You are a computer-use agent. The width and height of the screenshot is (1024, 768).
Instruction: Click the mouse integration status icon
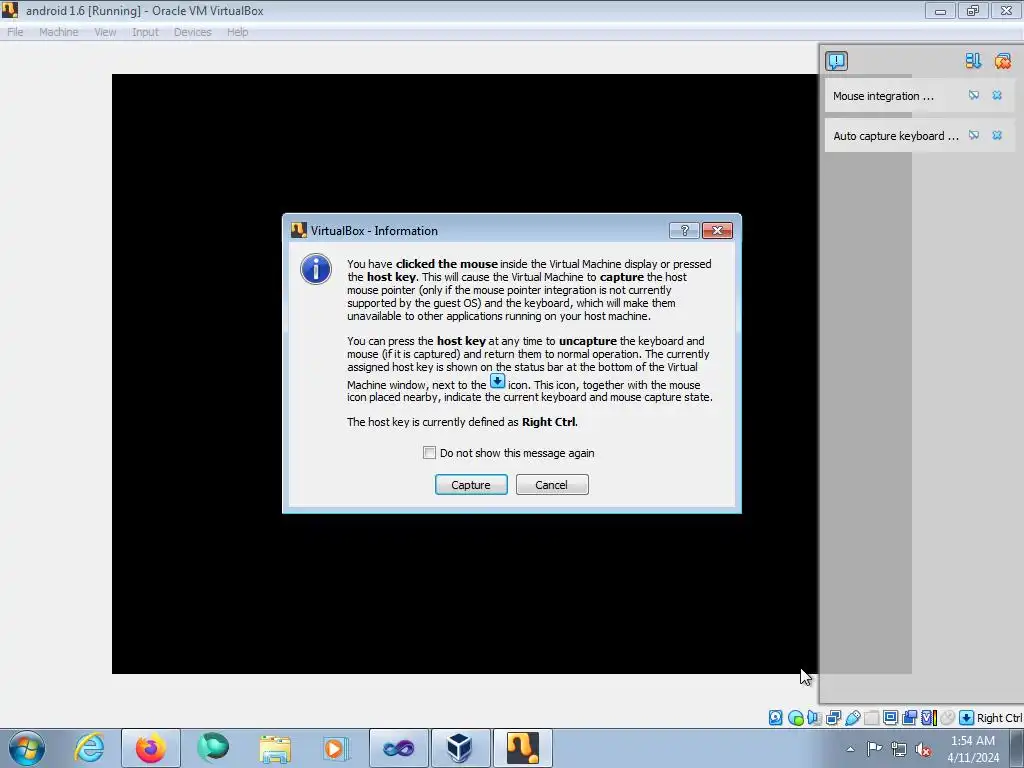point(948,718)
